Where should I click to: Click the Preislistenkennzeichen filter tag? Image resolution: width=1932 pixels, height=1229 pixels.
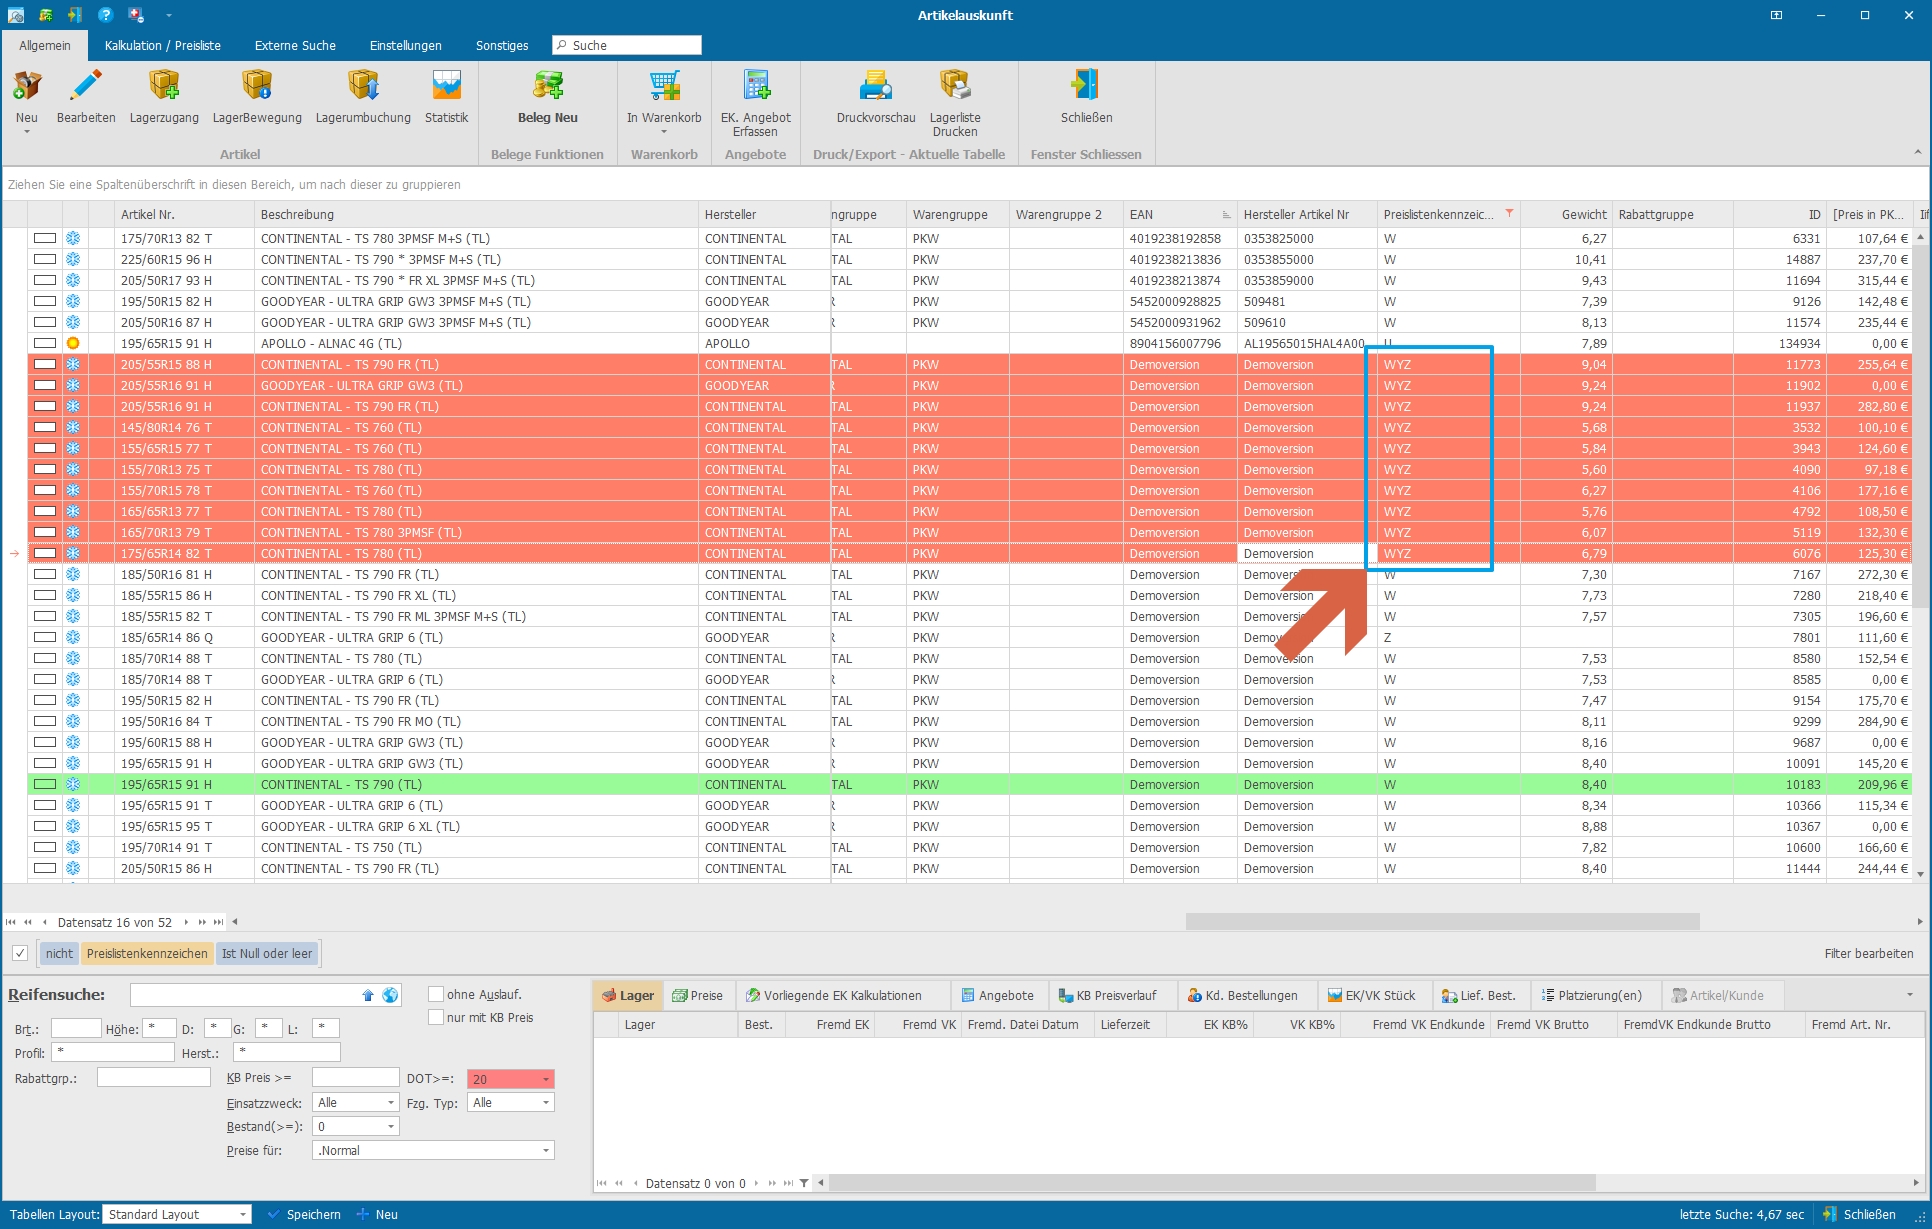point(147,953)
